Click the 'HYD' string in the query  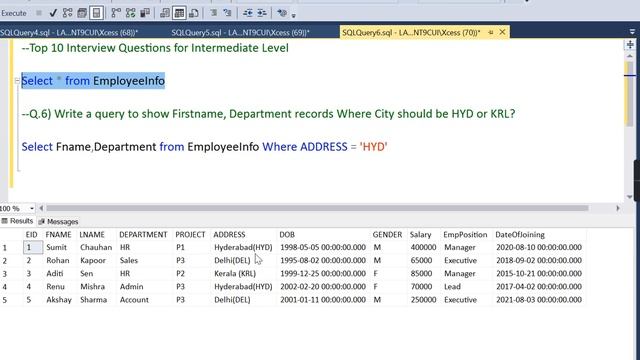[x=373, y=147]
